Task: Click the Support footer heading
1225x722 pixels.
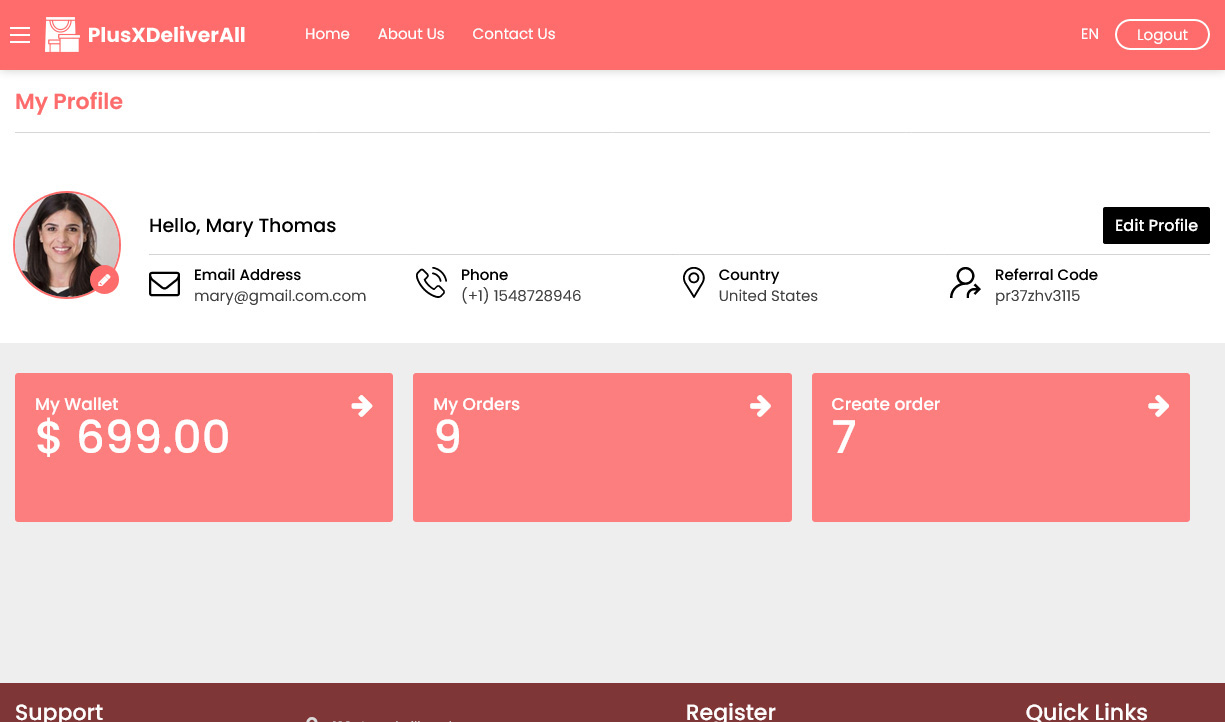Action: [59, 711]
